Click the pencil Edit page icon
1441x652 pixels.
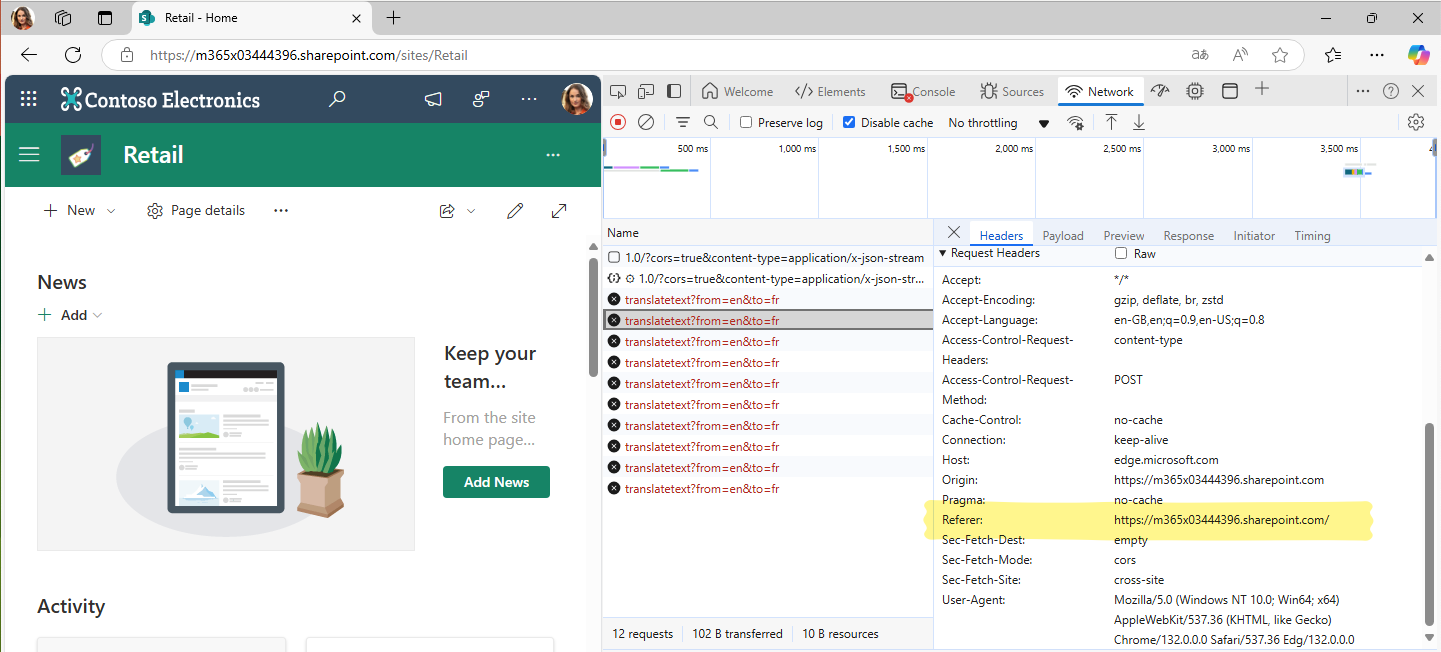tap(515, 210)
